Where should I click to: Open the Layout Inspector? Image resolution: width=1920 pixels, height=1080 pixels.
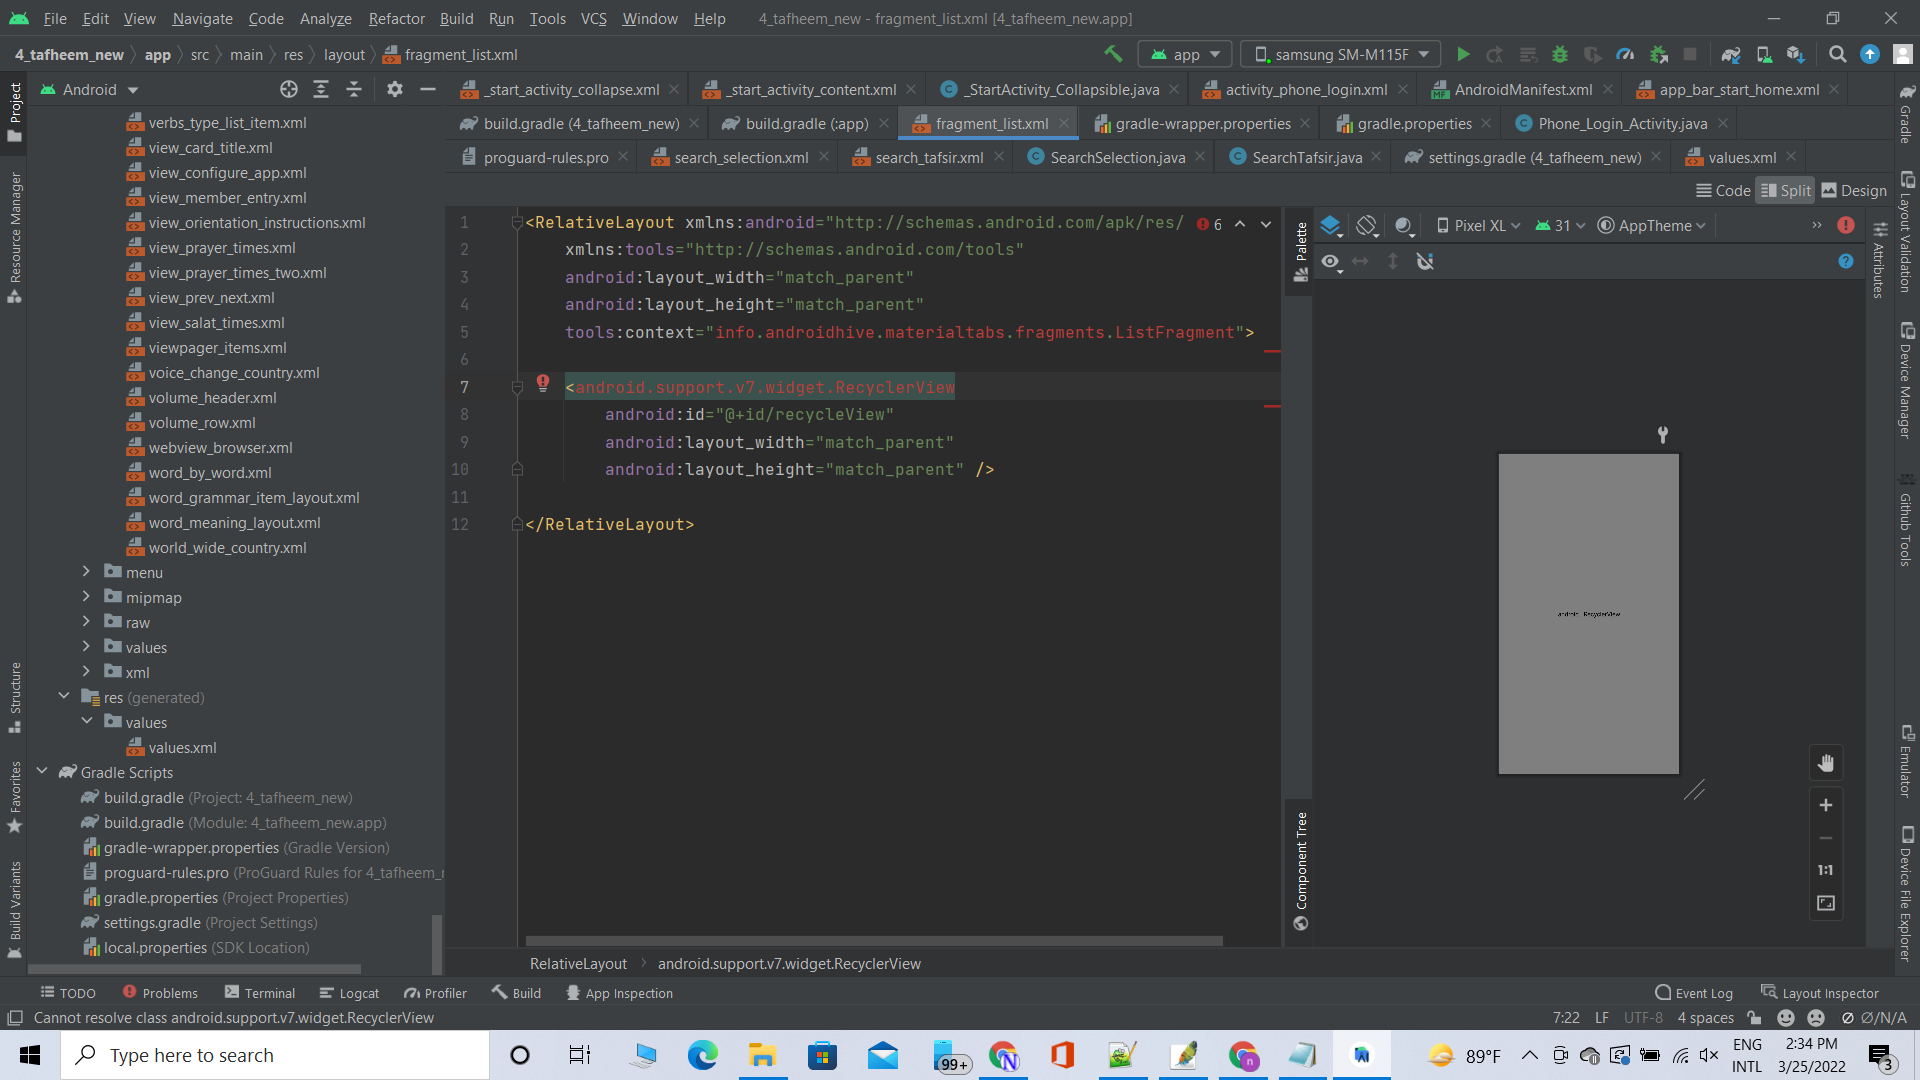[x=1820, y=993]
